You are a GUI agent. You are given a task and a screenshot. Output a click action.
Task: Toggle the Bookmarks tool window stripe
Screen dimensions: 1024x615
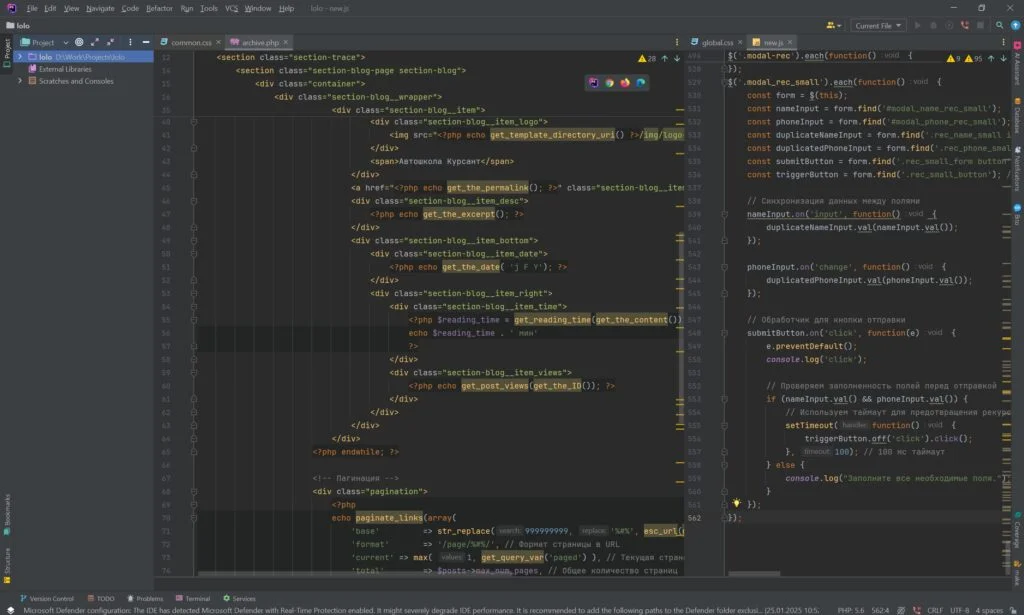click(x=6, y=511)
